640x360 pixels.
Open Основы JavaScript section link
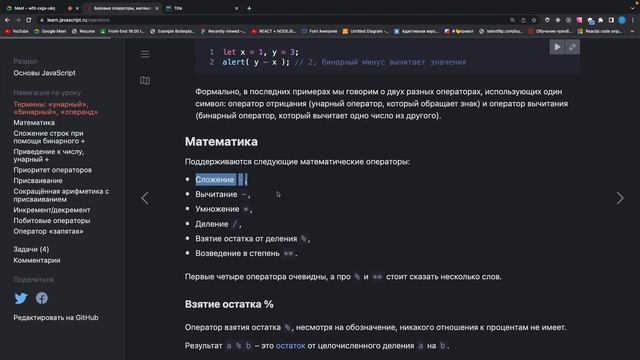tap(44, 73)
